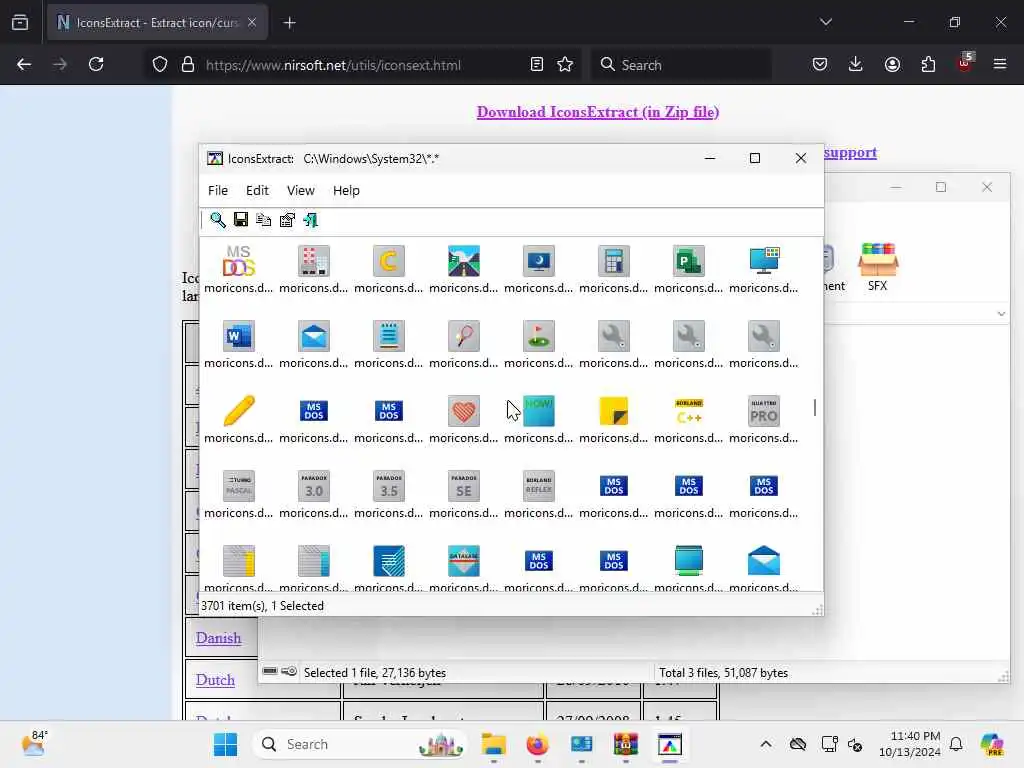Screen dimensions: 1024x768
Task: Open the File menu in IconsExtract
Action: [x=217, y=191]
